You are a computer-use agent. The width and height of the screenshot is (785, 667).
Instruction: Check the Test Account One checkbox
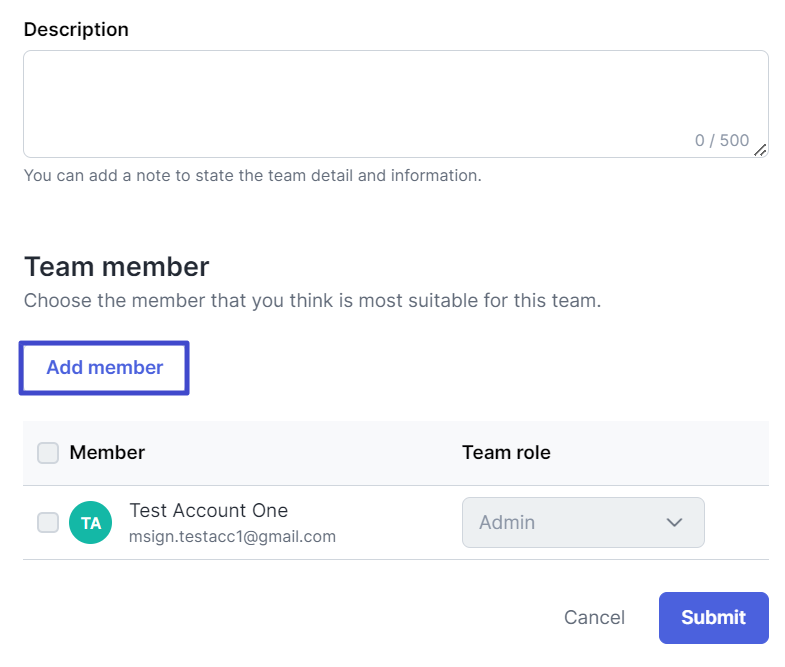pos(48,522)
